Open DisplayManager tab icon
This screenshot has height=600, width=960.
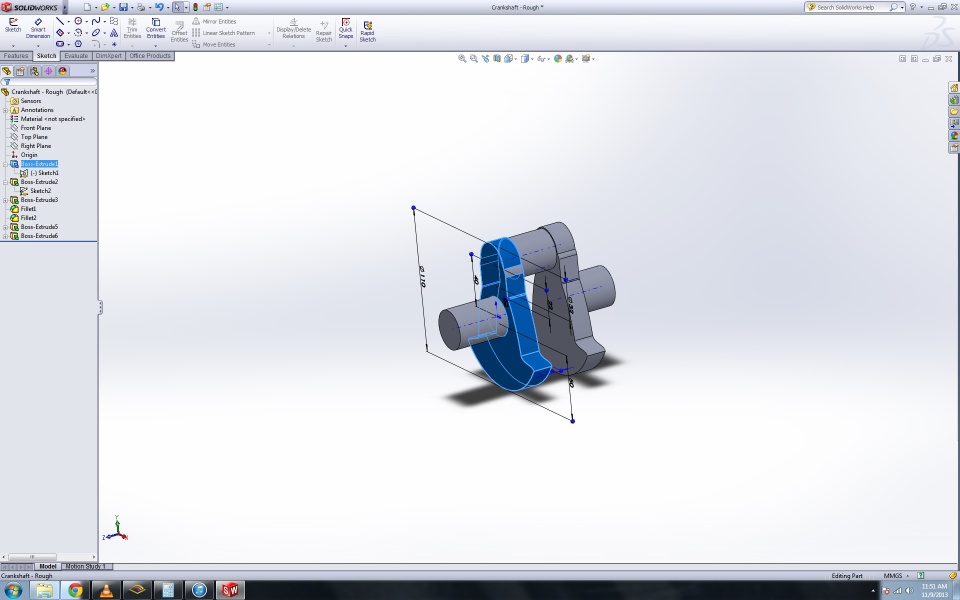pyautogui.click(x=62, y=71)
